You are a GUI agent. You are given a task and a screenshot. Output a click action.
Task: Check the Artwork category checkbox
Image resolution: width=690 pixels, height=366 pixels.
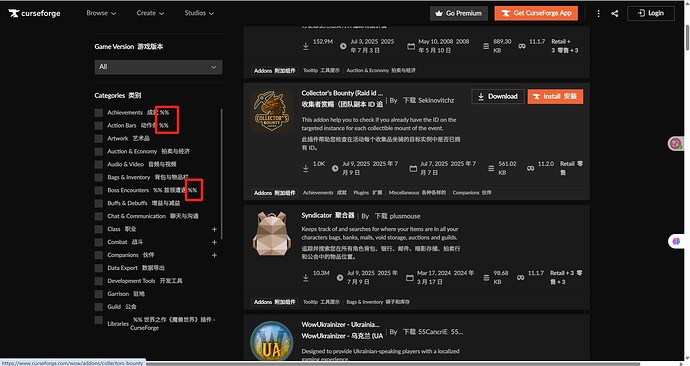click(x=99, y=139)
